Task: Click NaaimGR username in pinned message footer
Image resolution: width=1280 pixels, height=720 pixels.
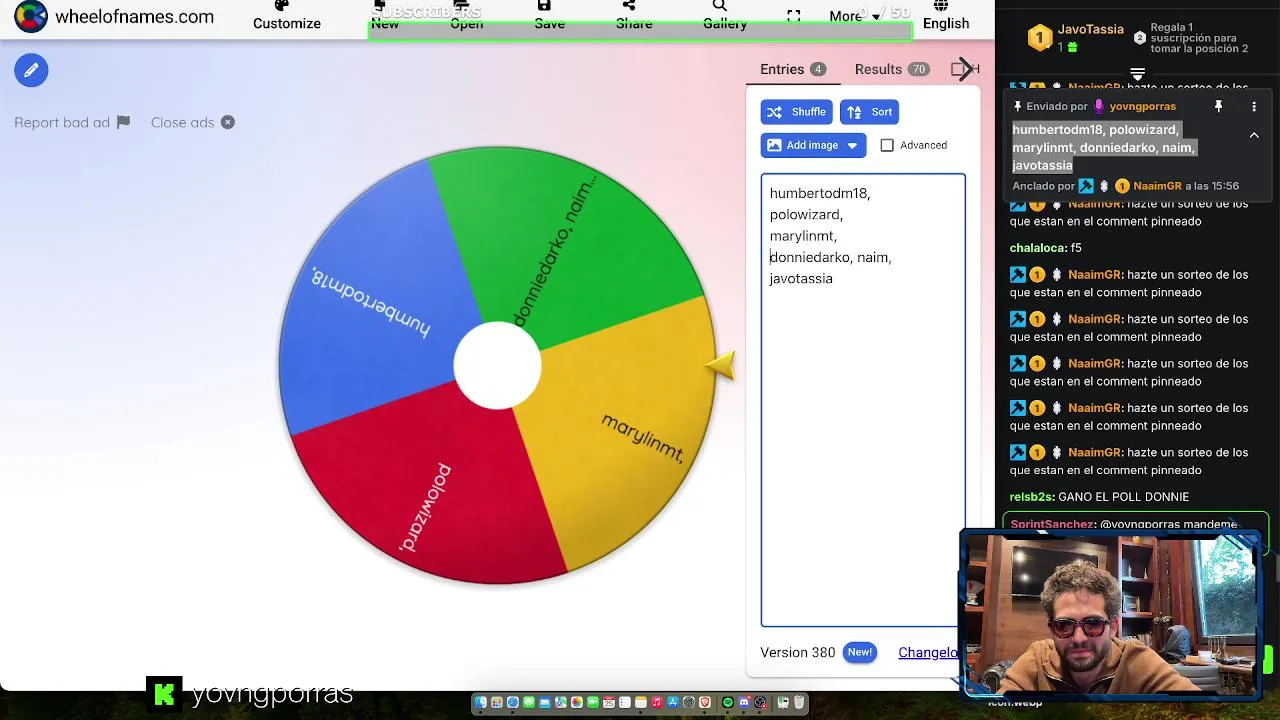Action: 1157,186
